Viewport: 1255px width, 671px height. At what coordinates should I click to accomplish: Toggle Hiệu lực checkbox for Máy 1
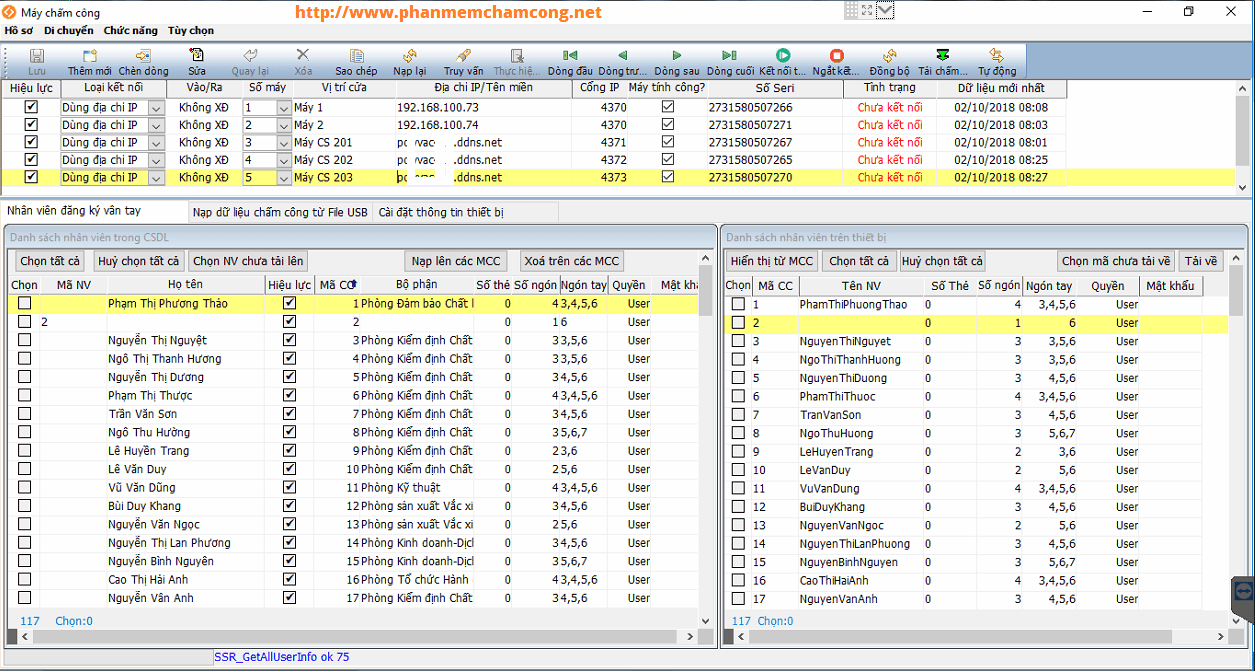tap(31, 107)
